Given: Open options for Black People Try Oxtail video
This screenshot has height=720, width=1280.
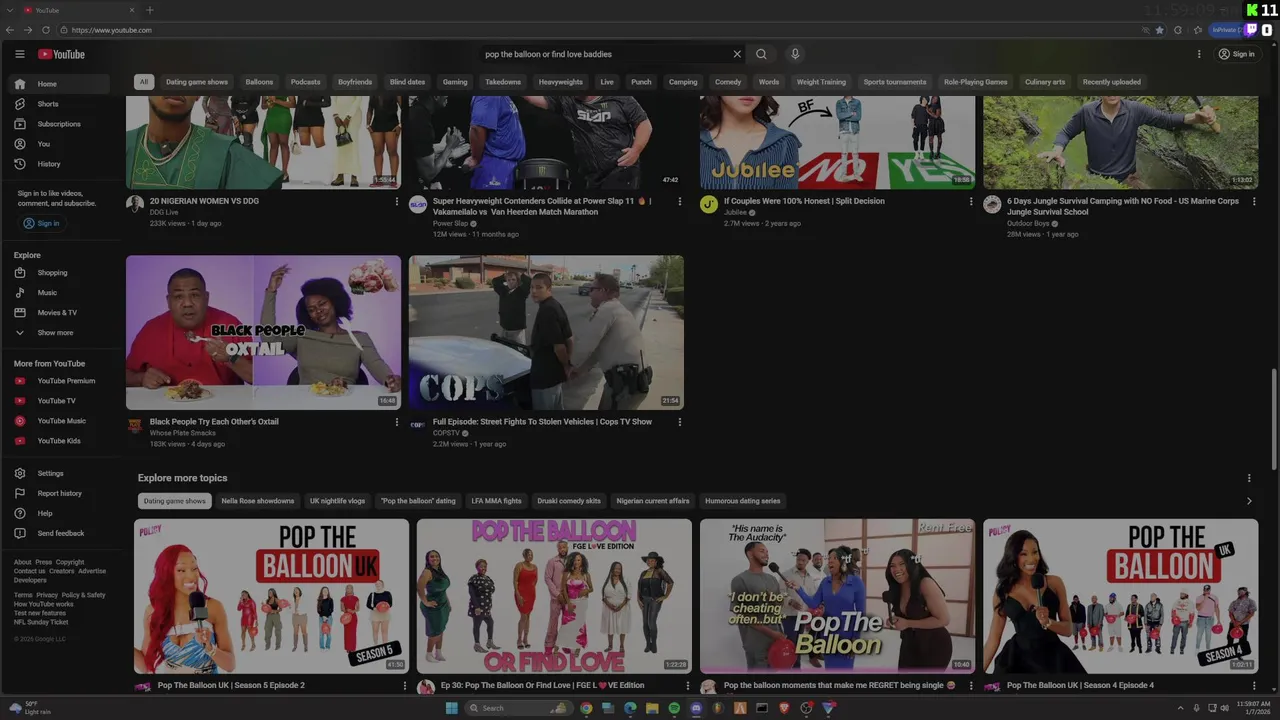Looking at the screenshot, I should 397,422.
